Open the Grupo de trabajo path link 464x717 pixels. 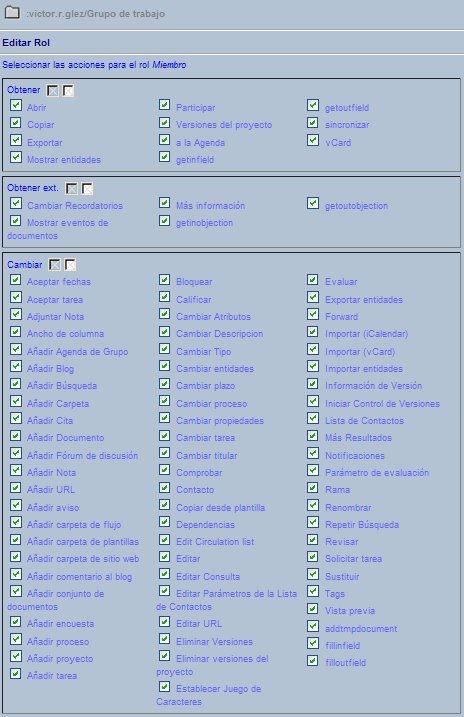point(126,14)
